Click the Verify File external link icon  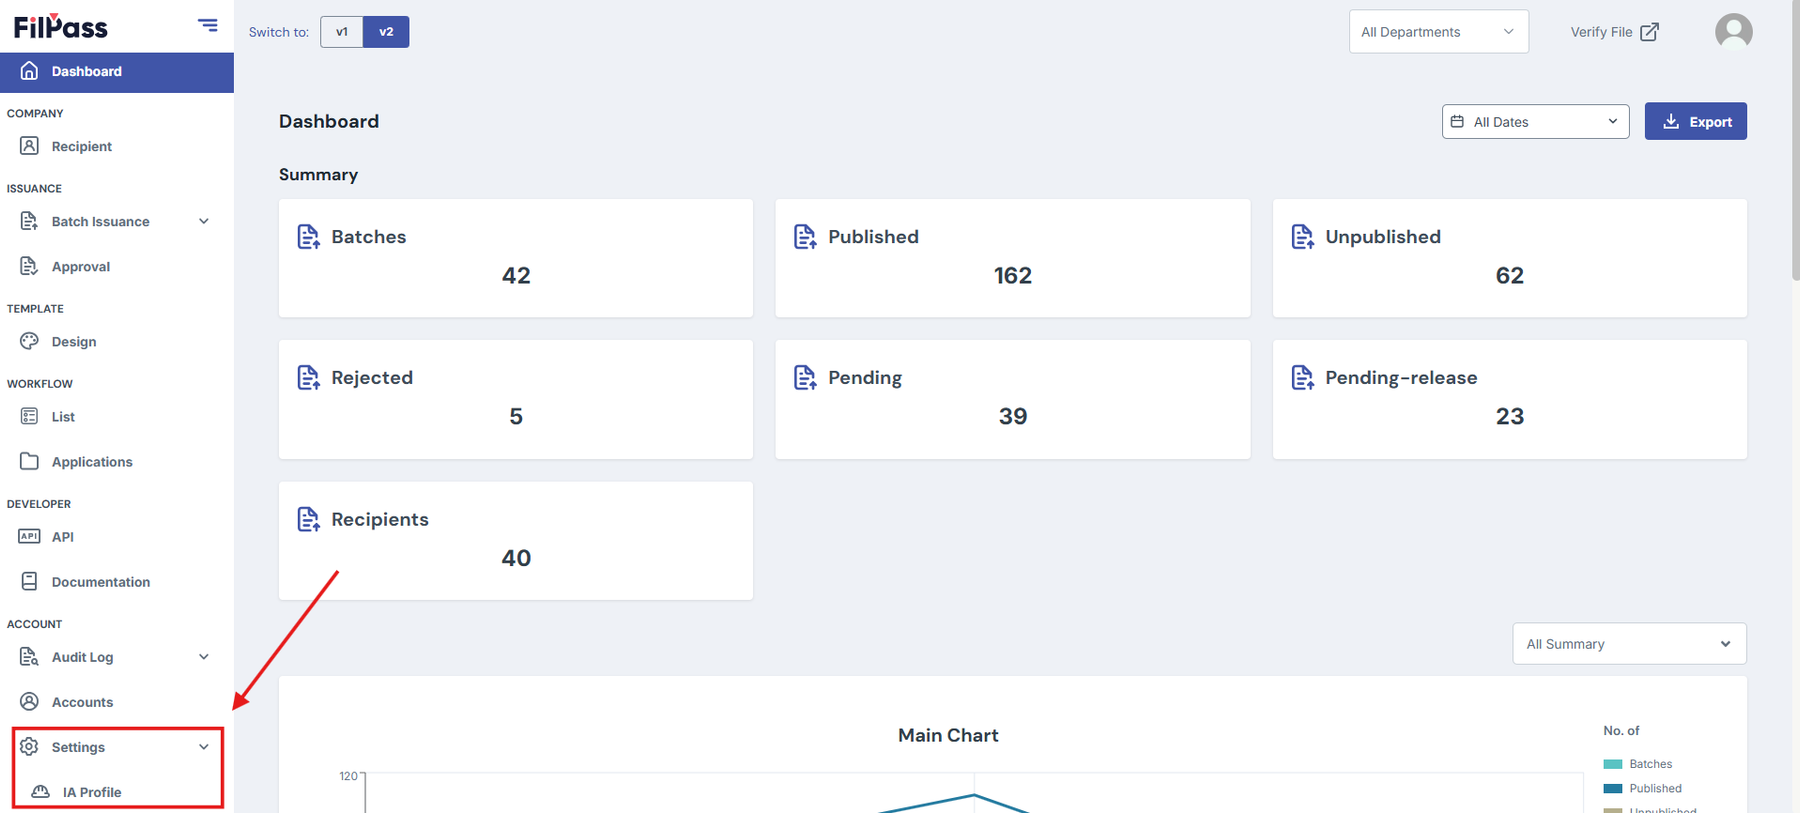(x=1650, y=32)
